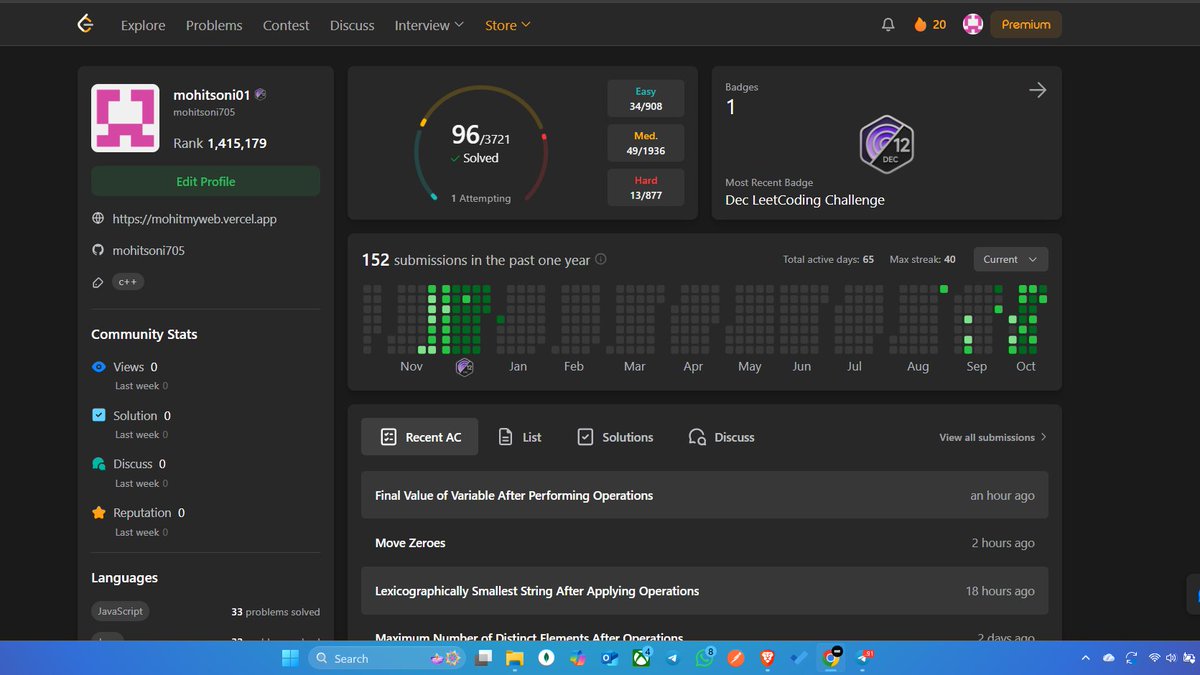Click the View all submissions chevron link
The height and width of the screenshot is (675, 1200).
pyautogui.click(x=993, y=437)
